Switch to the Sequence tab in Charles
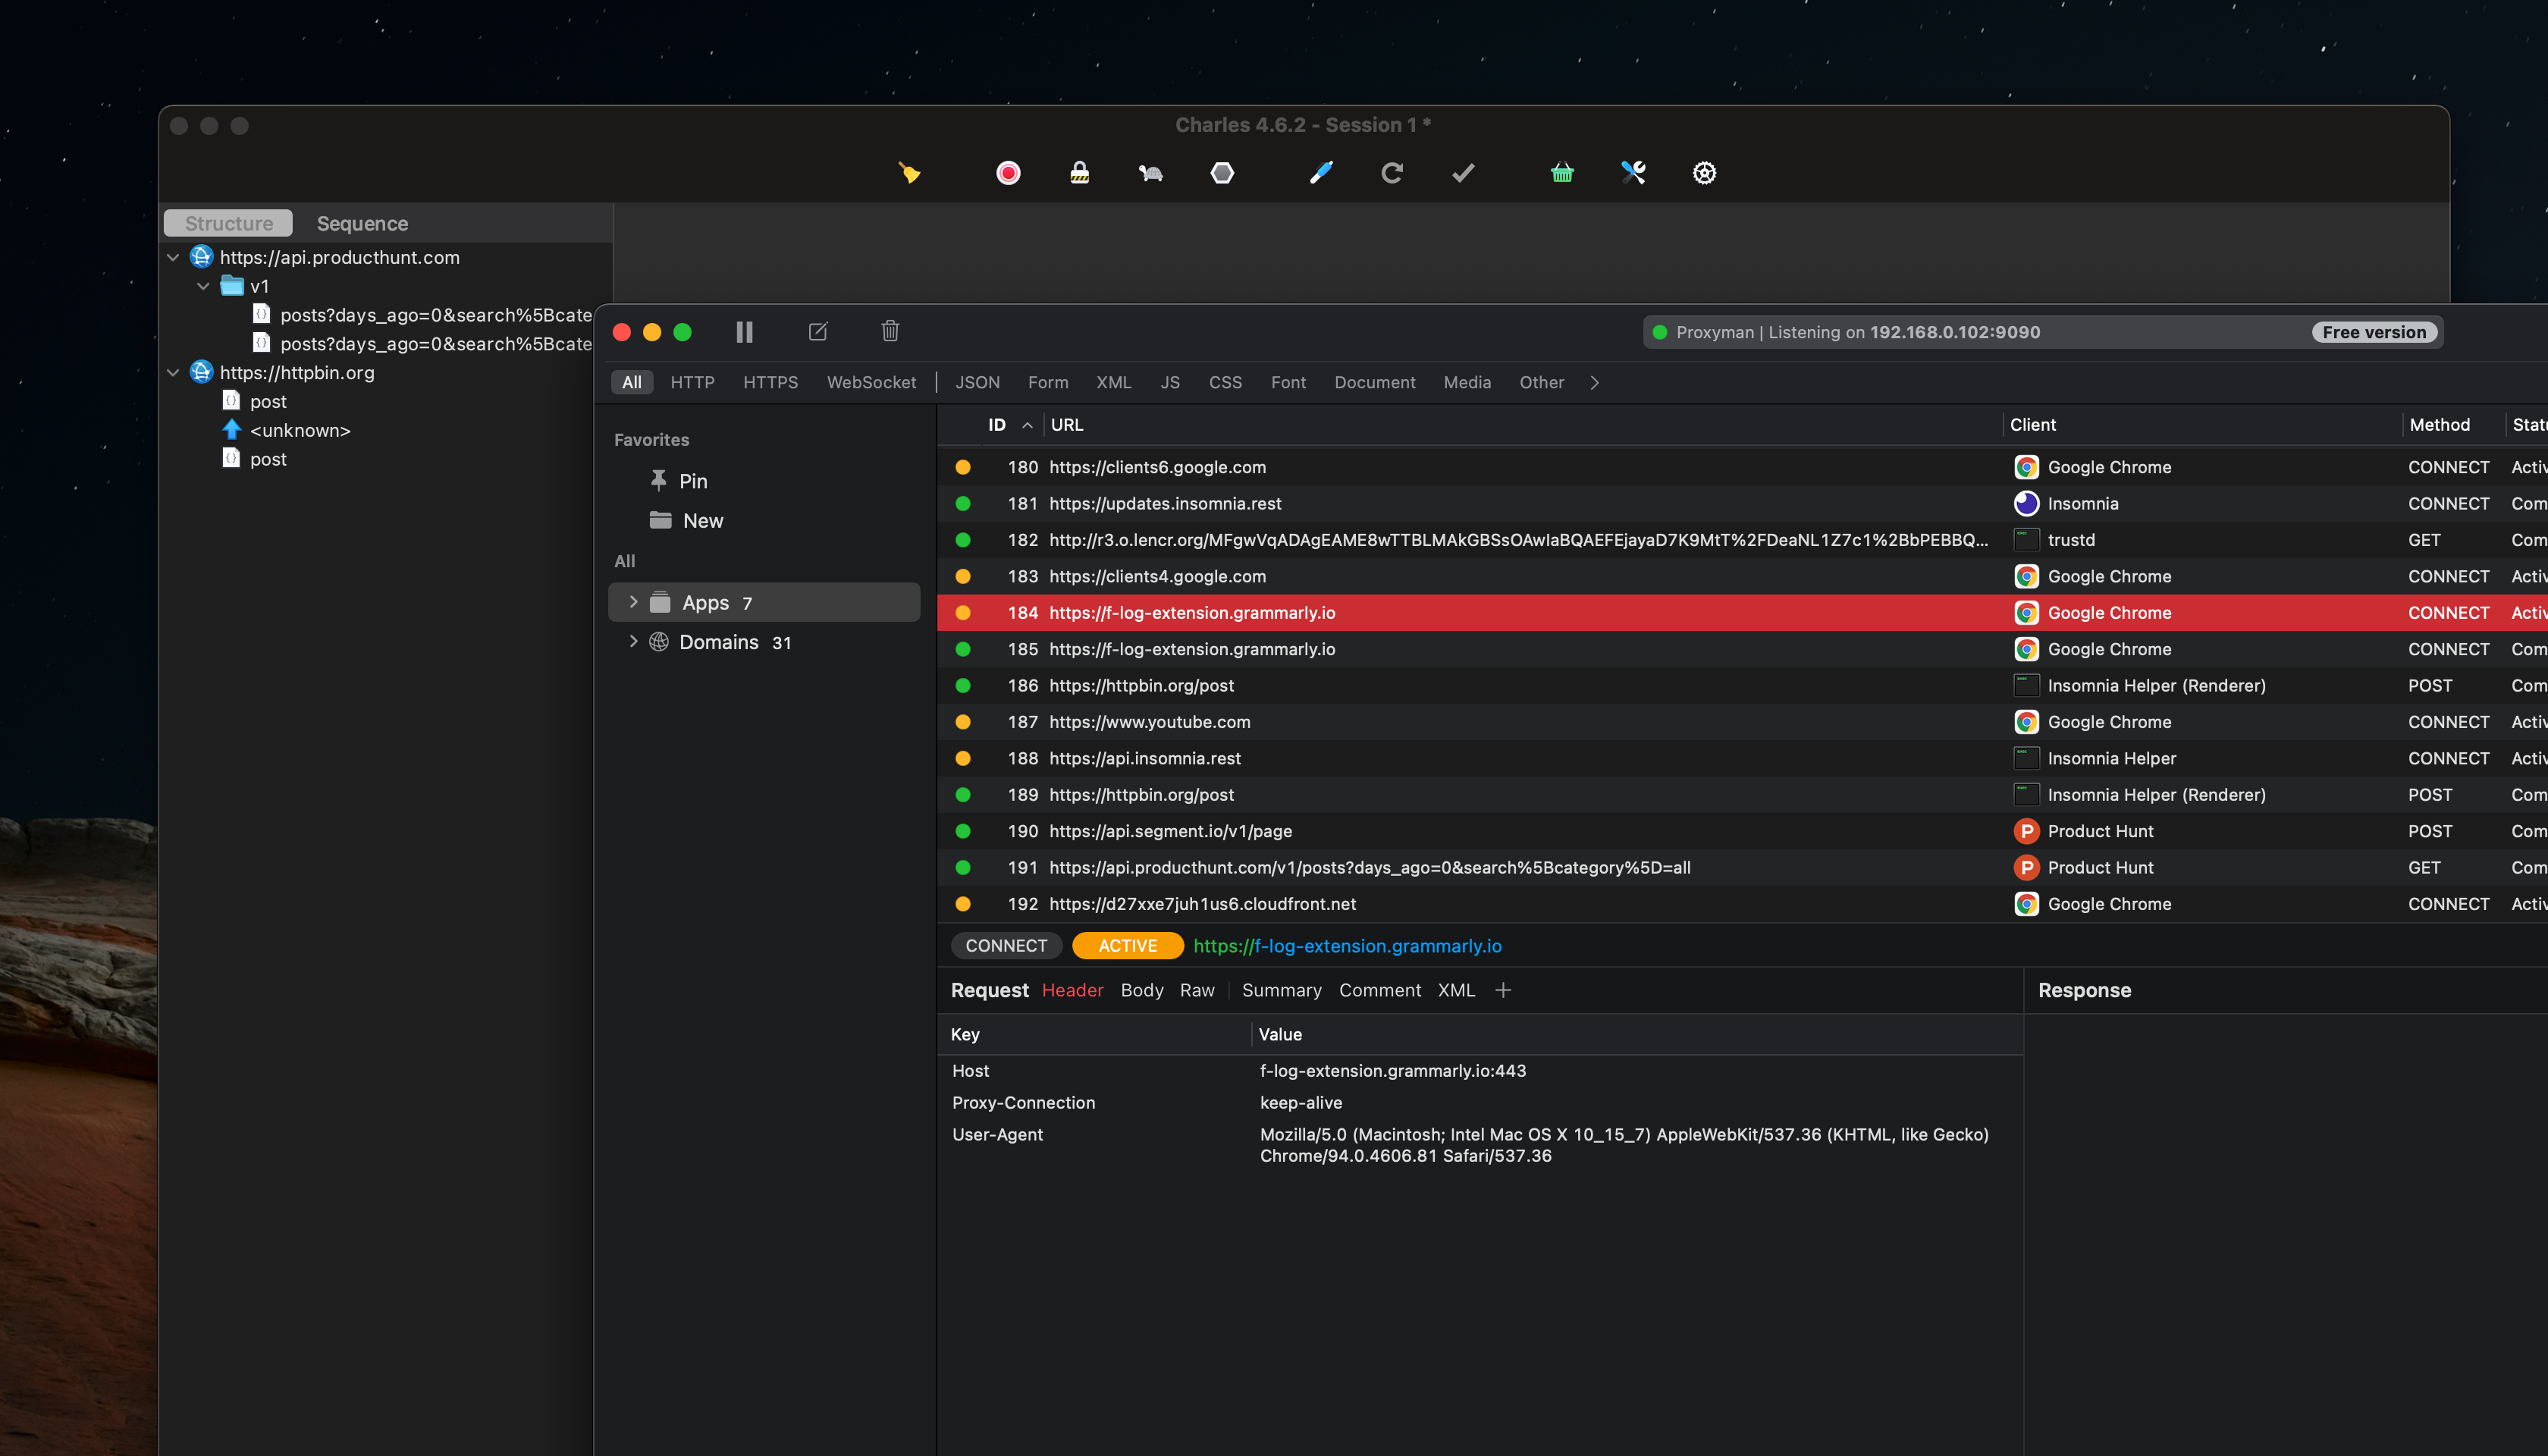 pos(362,223)
